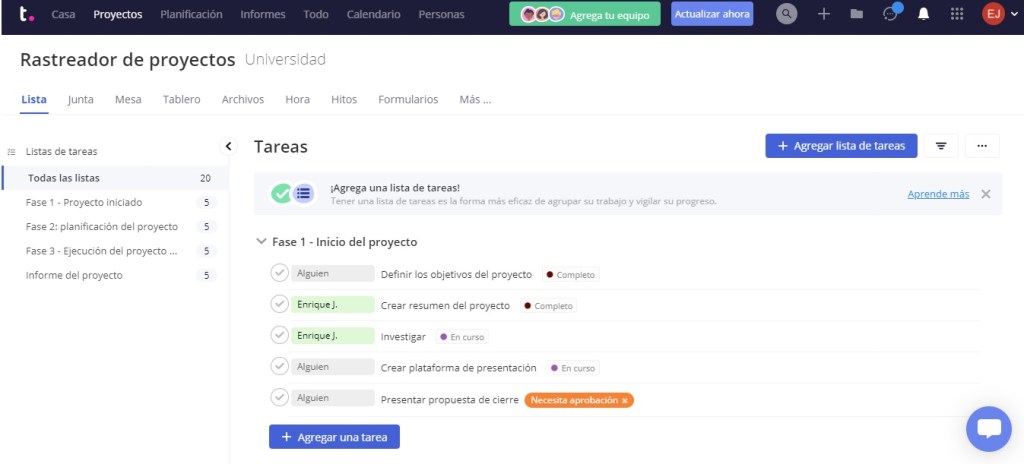Screen dimensions: 1024x464
Task: Open the folder icon in top navigation
Action: pyautogui.click(x=856, y=14)
